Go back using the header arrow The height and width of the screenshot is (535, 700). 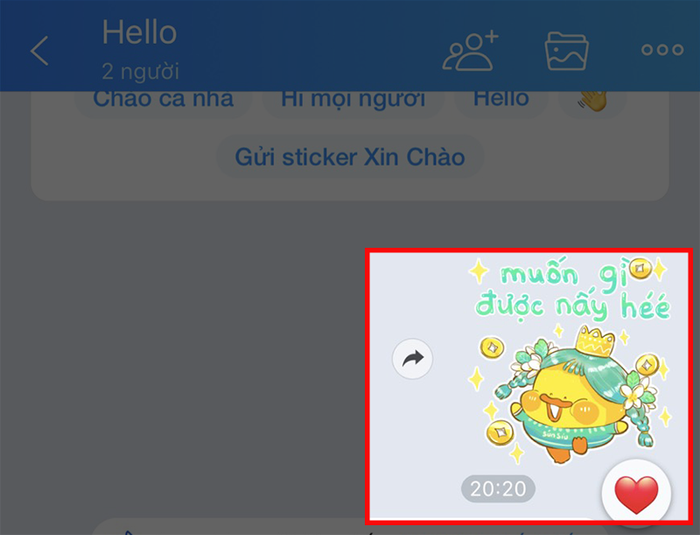39,51
